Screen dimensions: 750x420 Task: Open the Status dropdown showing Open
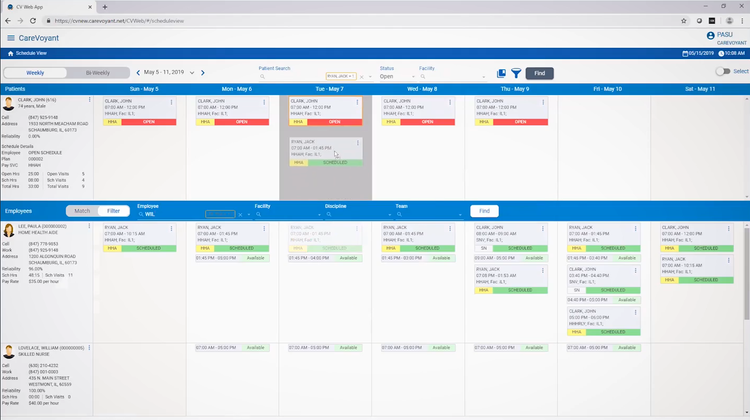coord(397,77)
